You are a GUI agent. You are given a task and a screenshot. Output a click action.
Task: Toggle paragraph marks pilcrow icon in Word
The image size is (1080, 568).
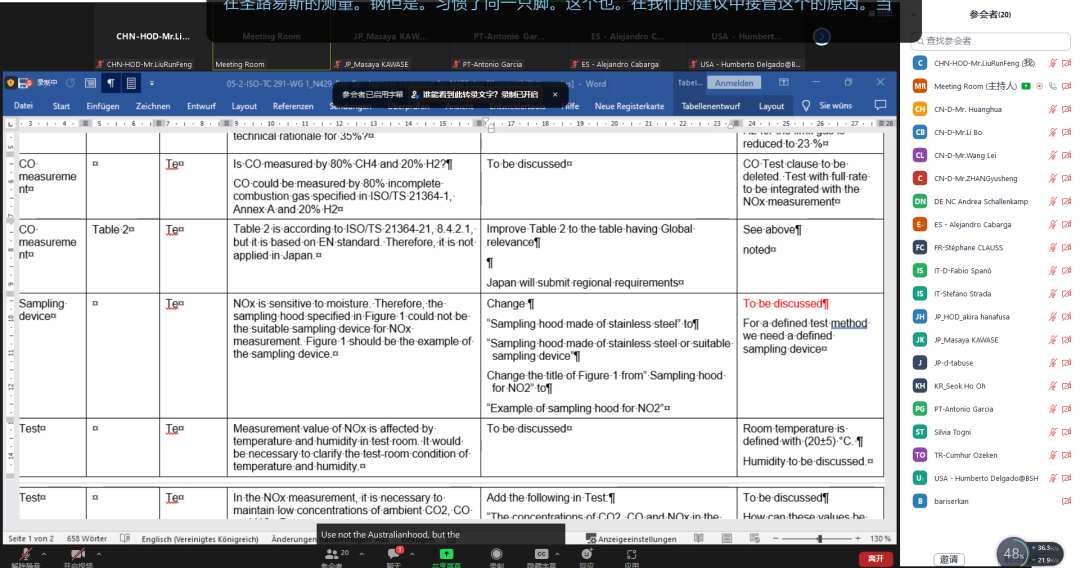[110, 83]
